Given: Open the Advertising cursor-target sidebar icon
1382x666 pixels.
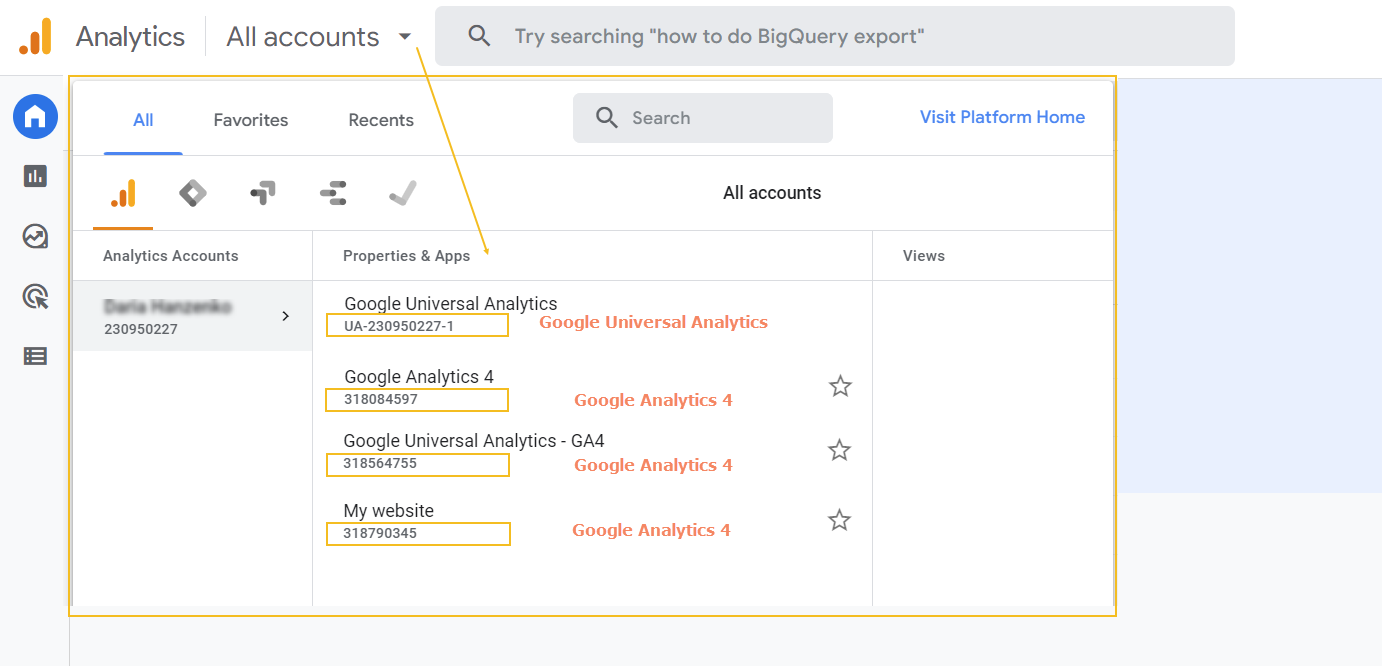Looking at the screenshot, I should (x=35, y=296).
